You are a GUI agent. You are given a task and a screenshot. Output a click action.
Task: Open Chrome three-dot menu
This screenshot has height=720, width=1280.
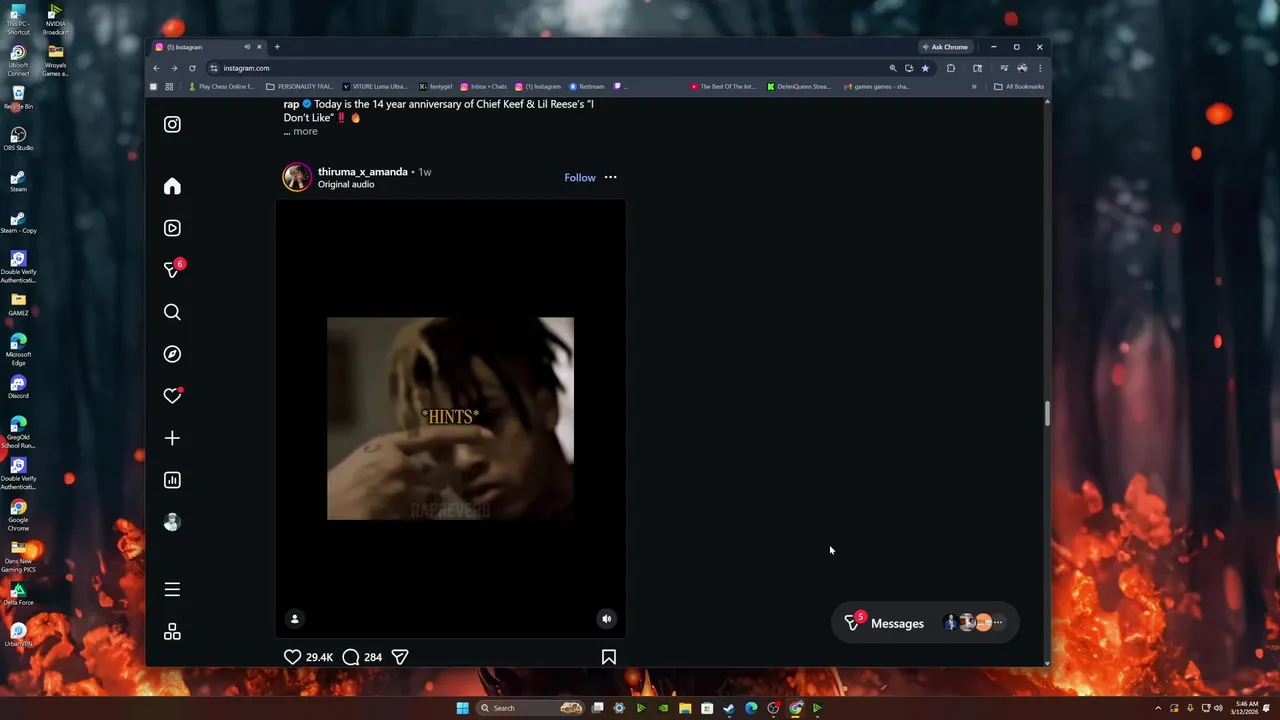pyautogui.click(x=1040, y=68)
